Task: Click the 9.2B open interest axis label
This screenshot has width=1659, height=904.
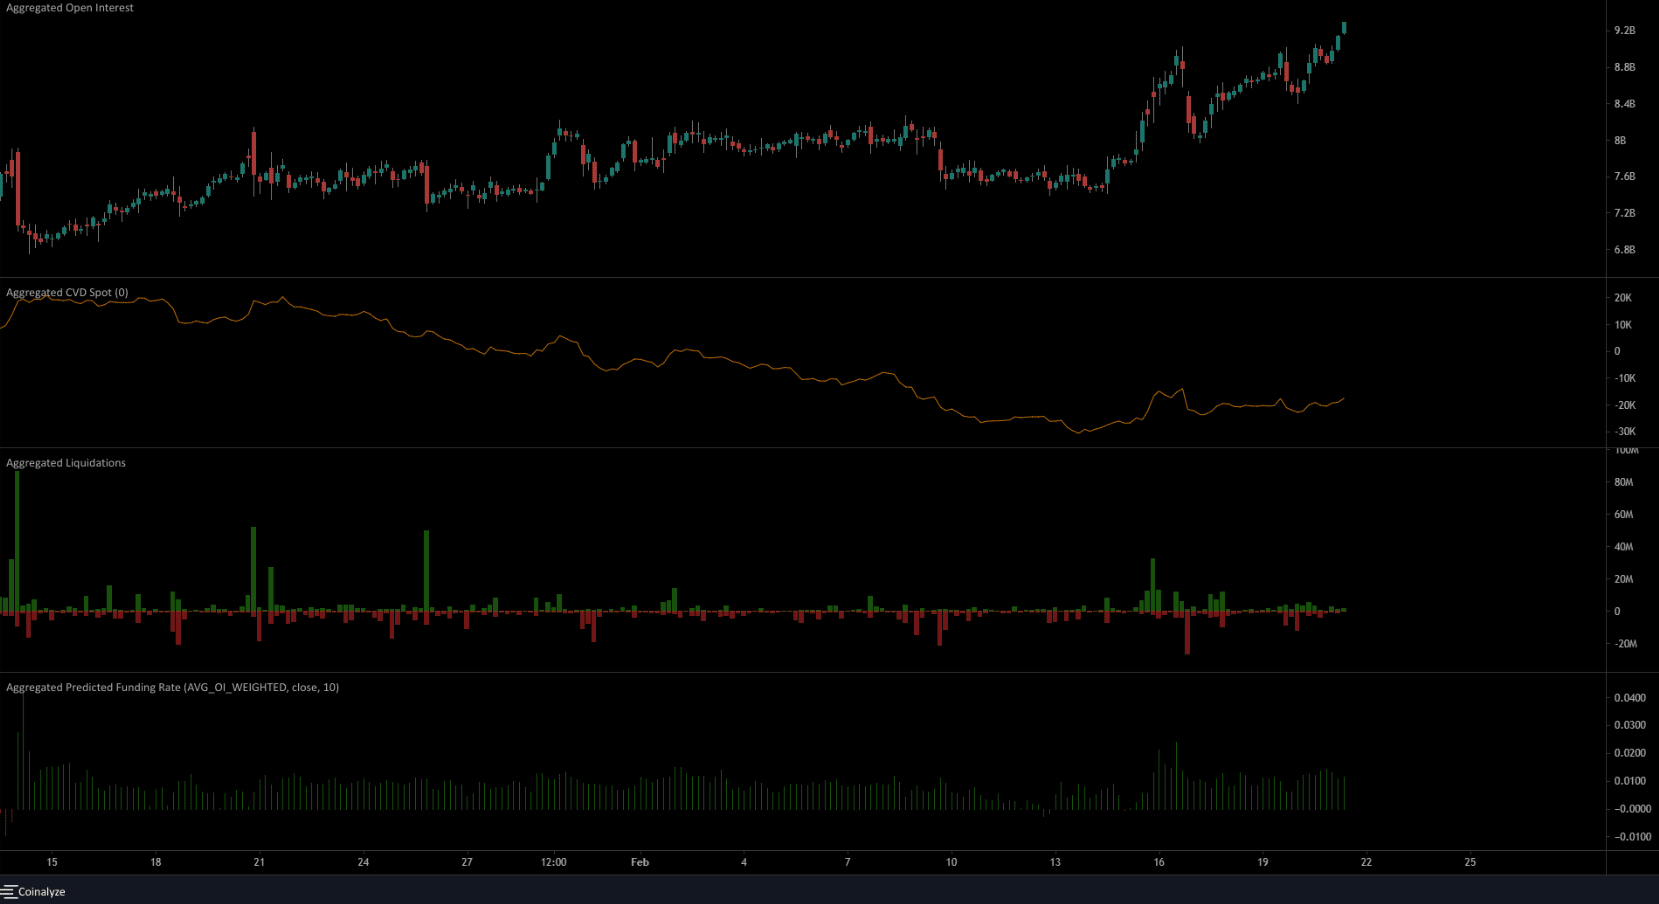Action: pos(1625,31)
